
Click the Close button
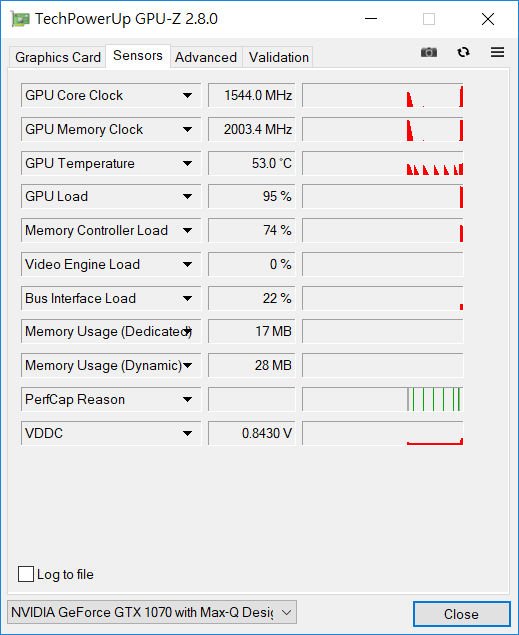(461, 614)
